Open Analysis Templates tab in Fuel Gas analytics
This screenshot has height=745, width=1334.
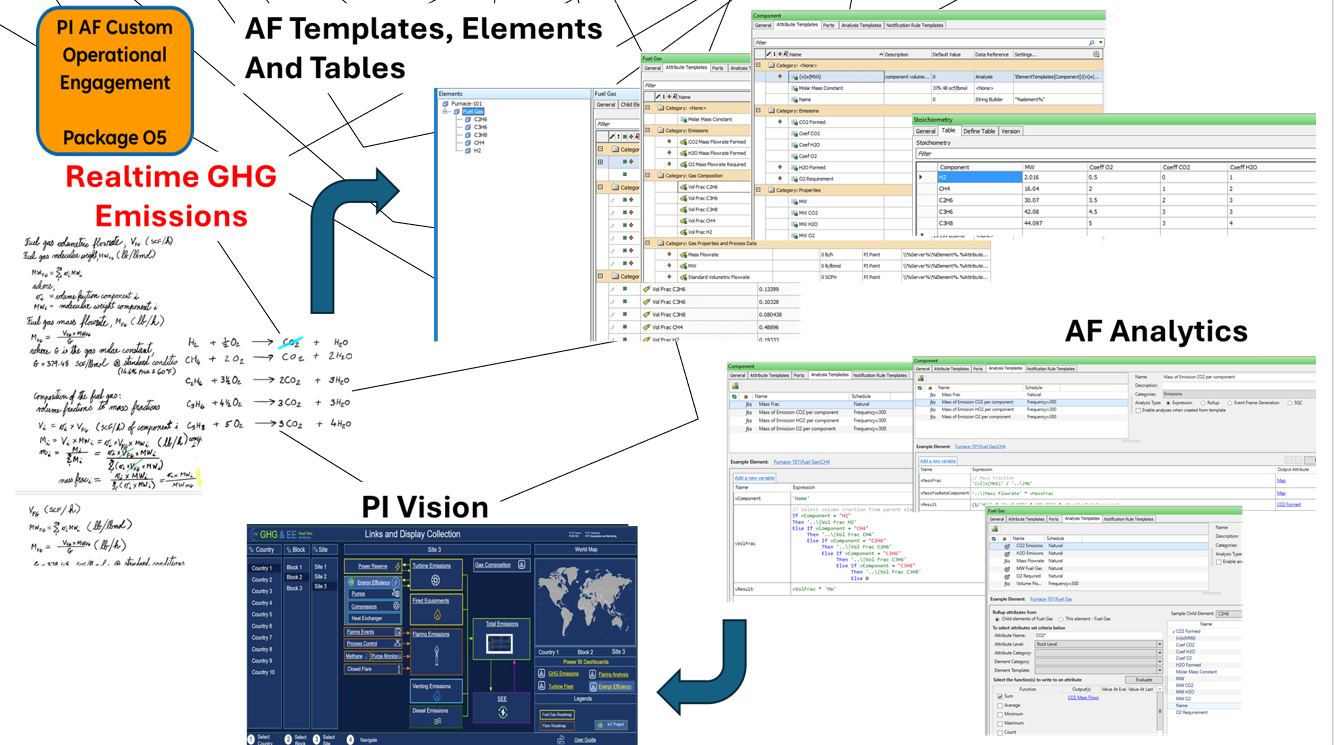point(1082,518)
